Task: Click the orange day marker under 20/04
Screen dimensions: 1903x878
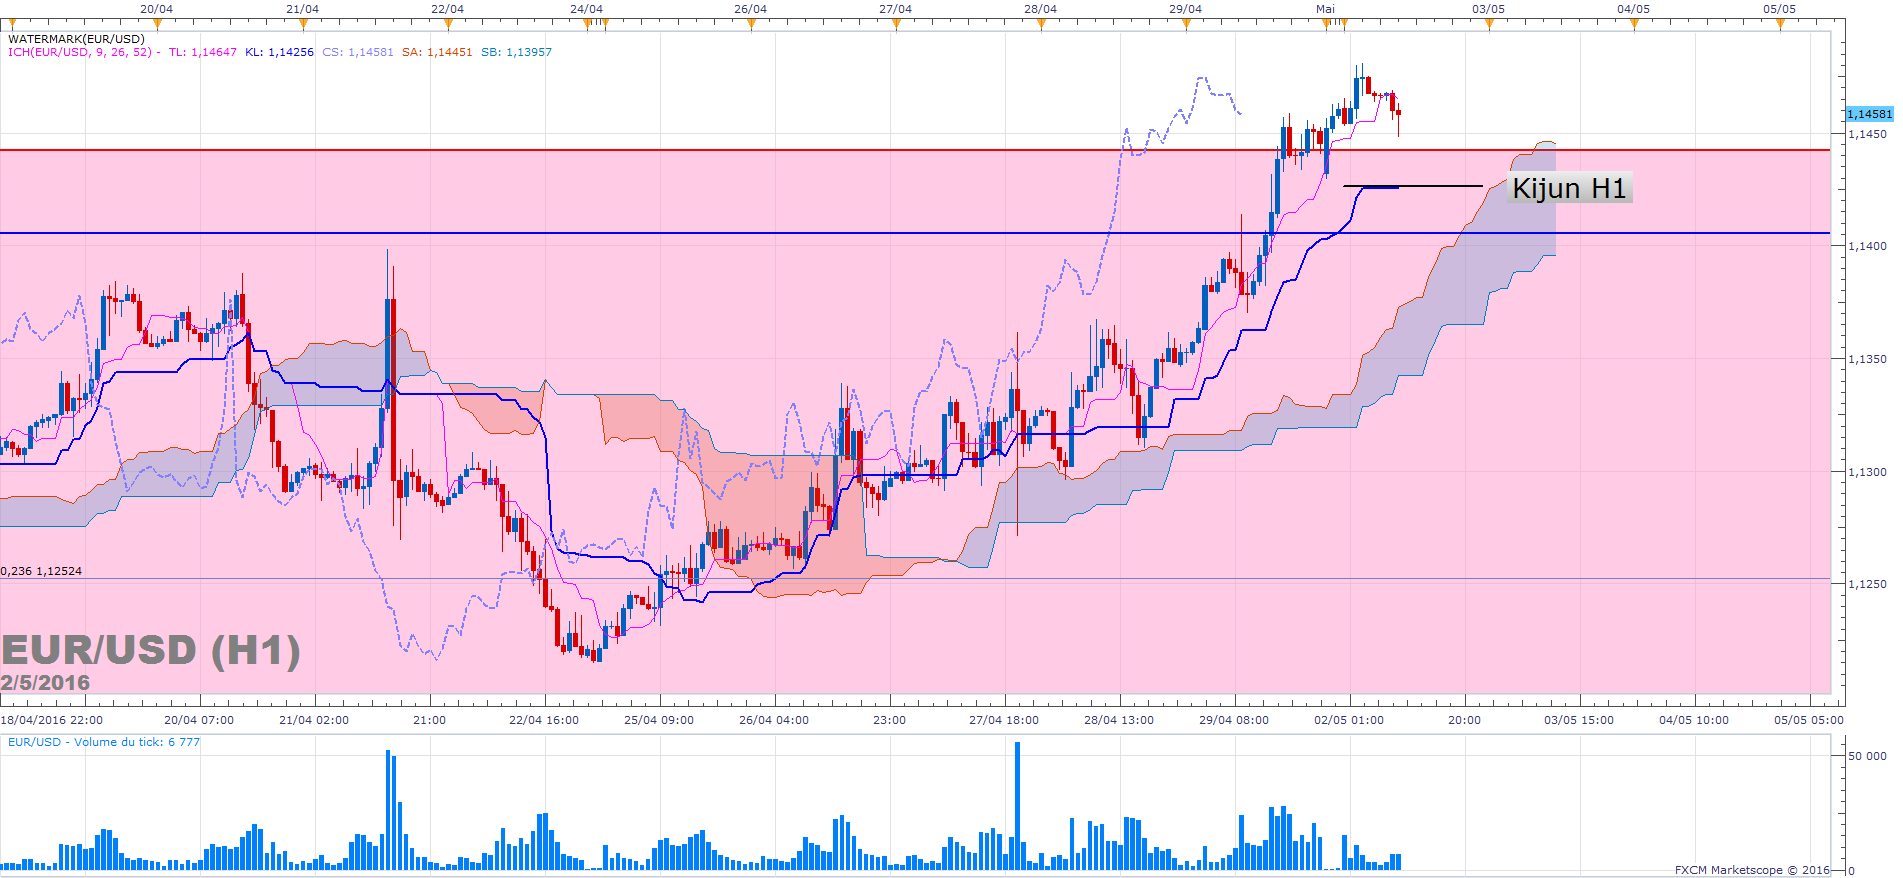Action: pyautogui.click(x=157, y=24)
